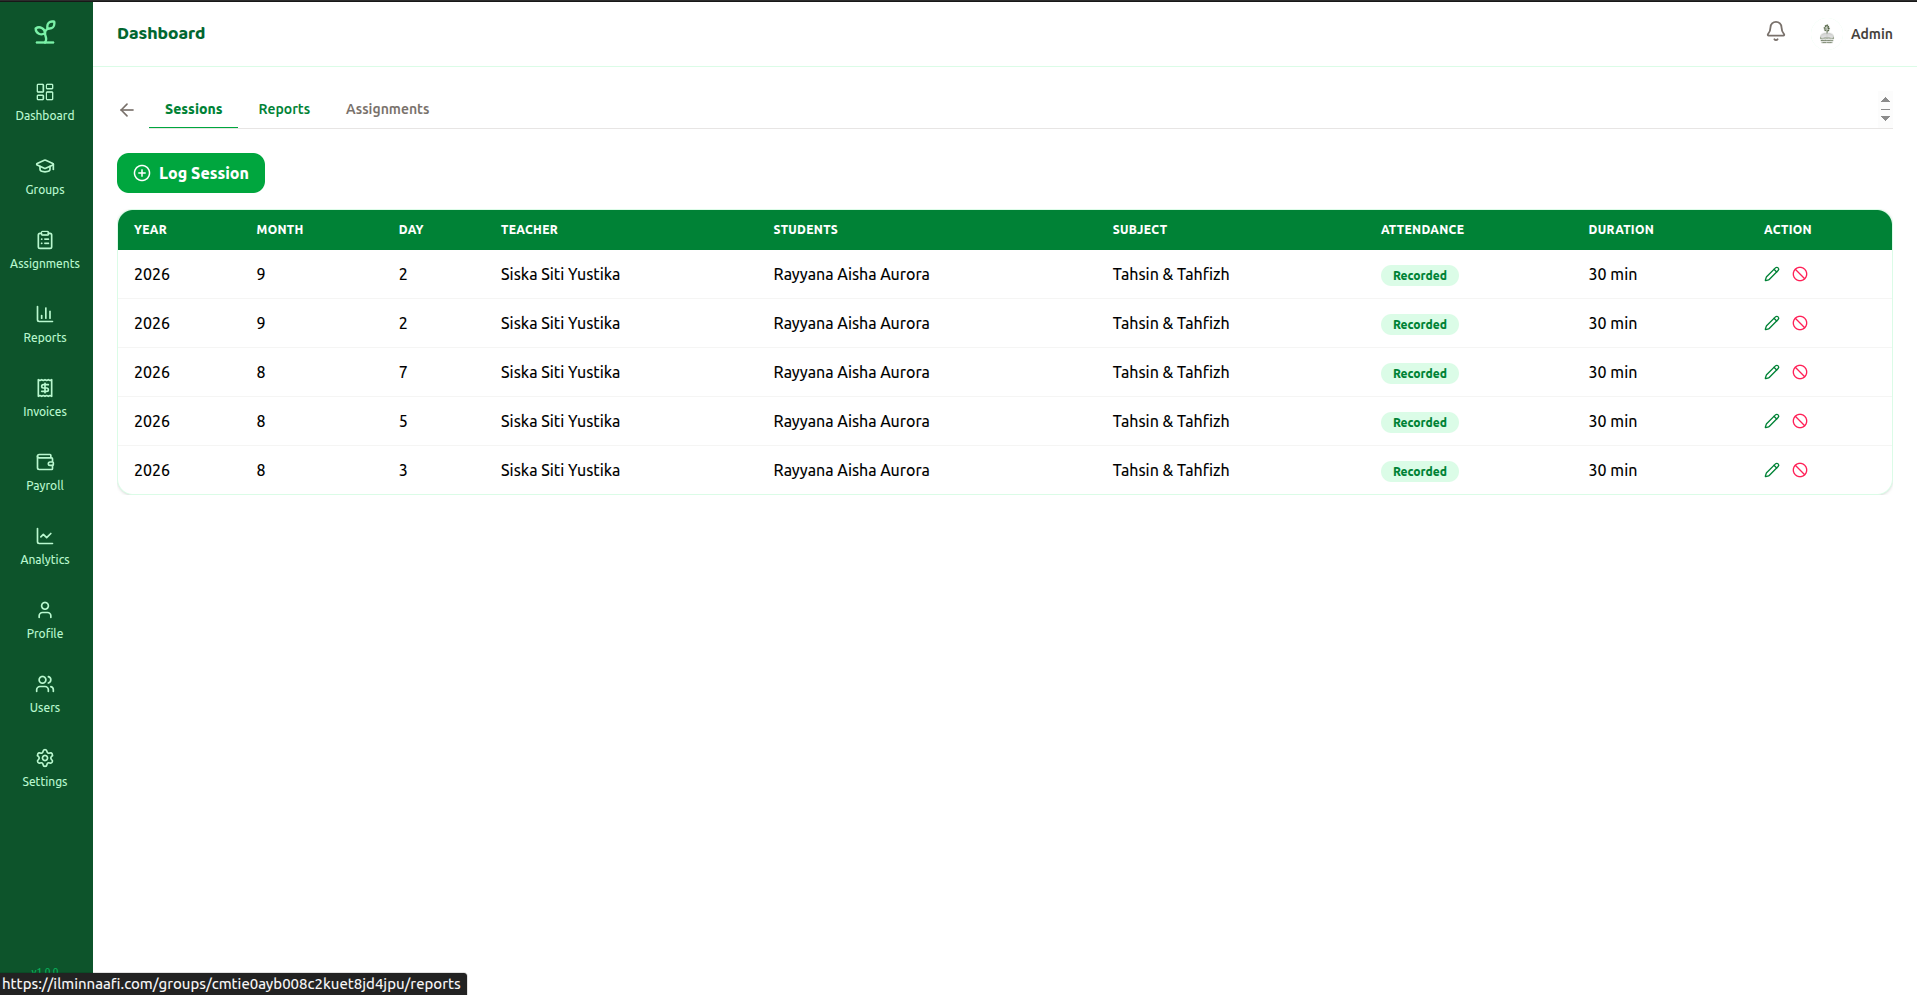Screen dimensions: 1917x995
Task: Open the Admin account menu label
Action: click(x=1871, y=34)
